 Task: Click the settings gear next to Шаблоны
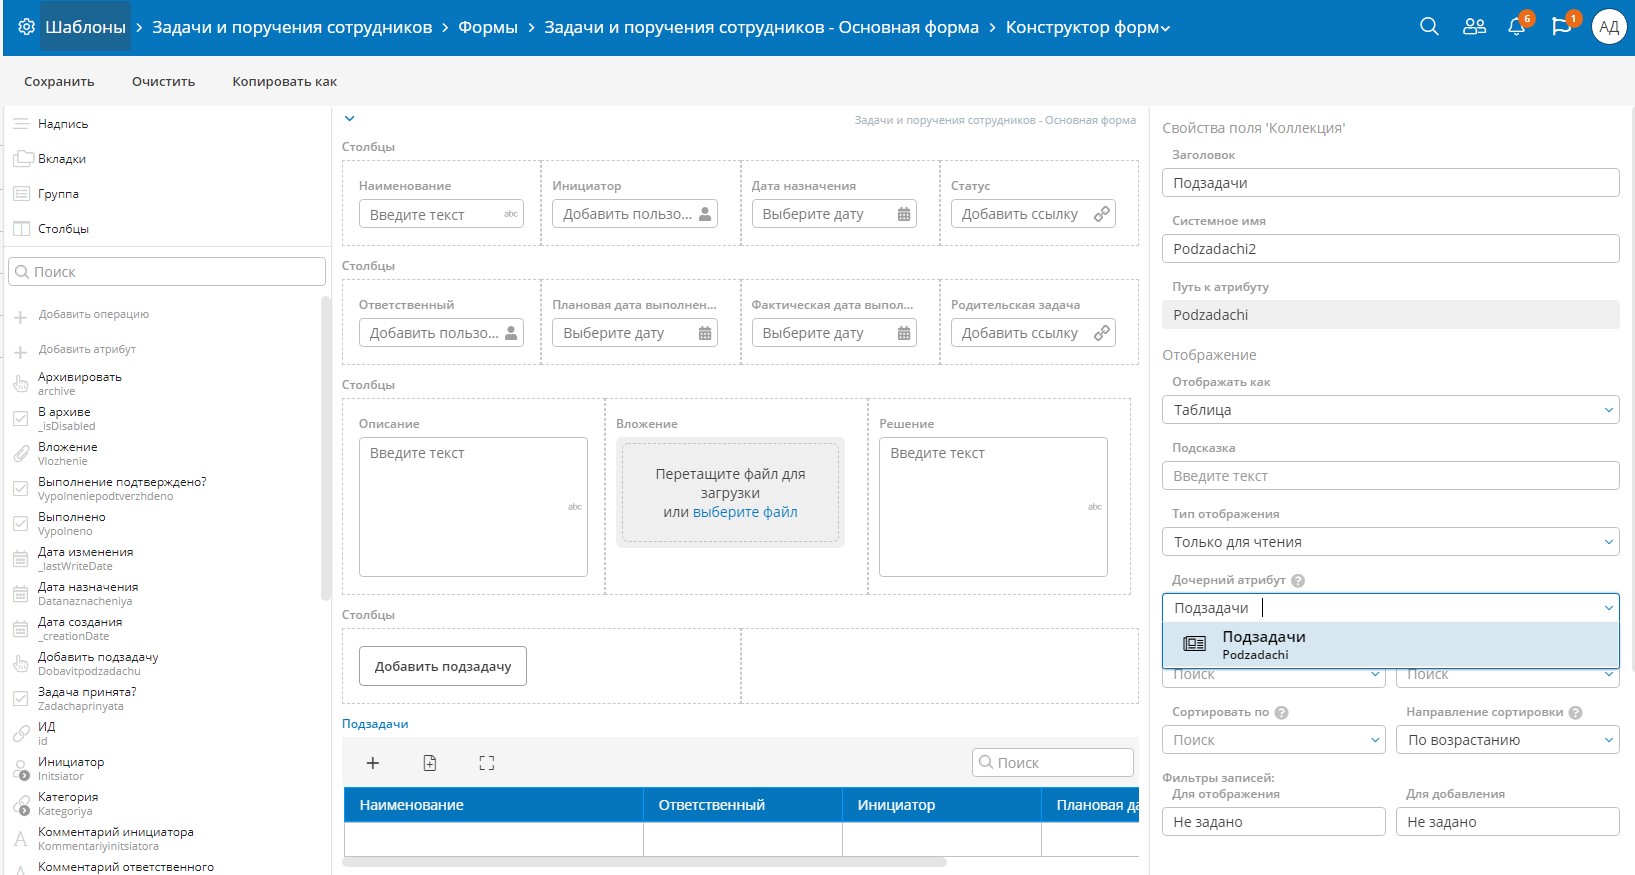27,27
